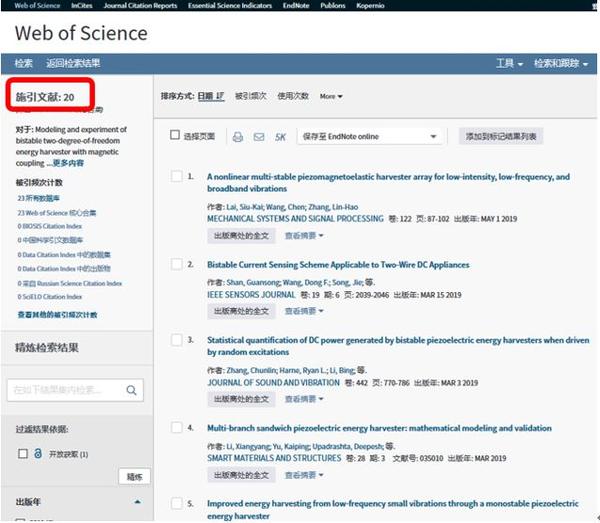Open publisher full text for result 4
The image size is (600, 523).
(x=241, y=475)
